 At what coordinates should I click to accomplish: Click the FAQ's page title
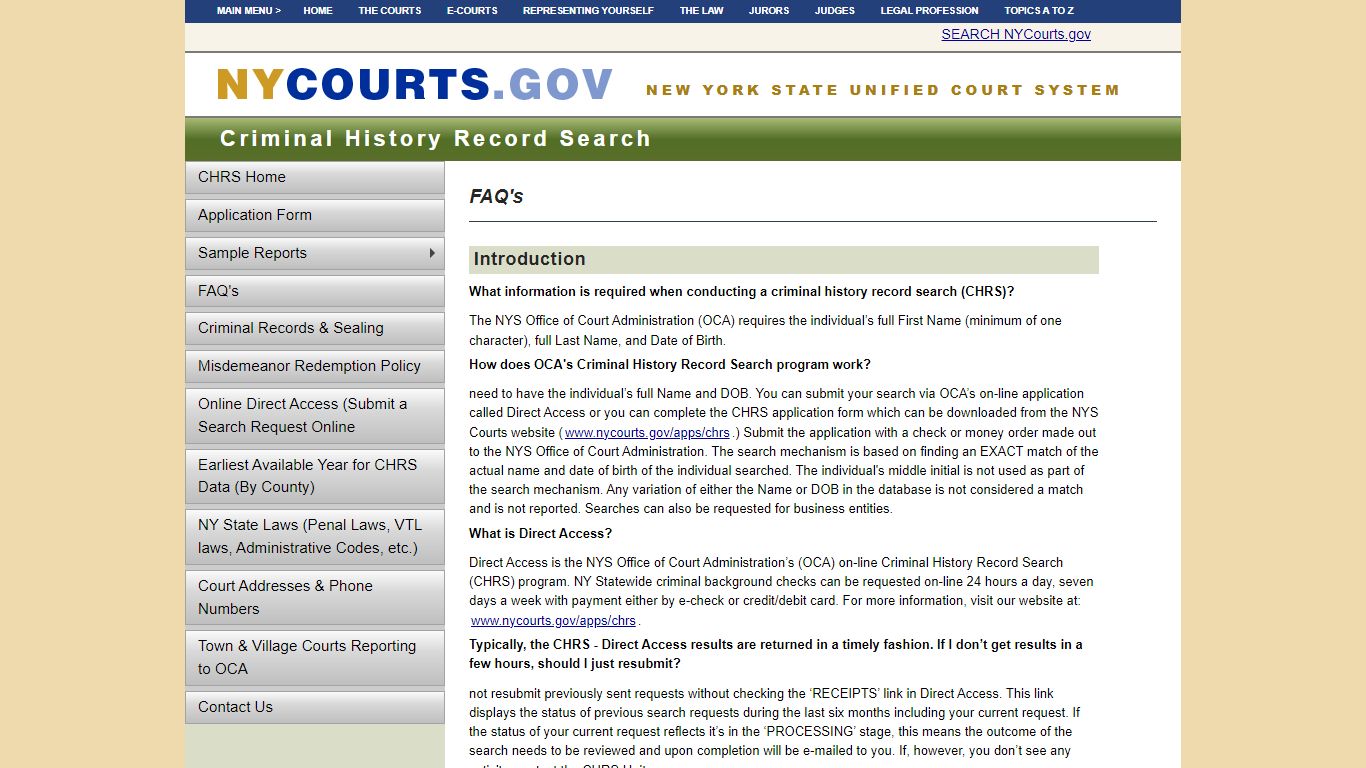[497, 196]
